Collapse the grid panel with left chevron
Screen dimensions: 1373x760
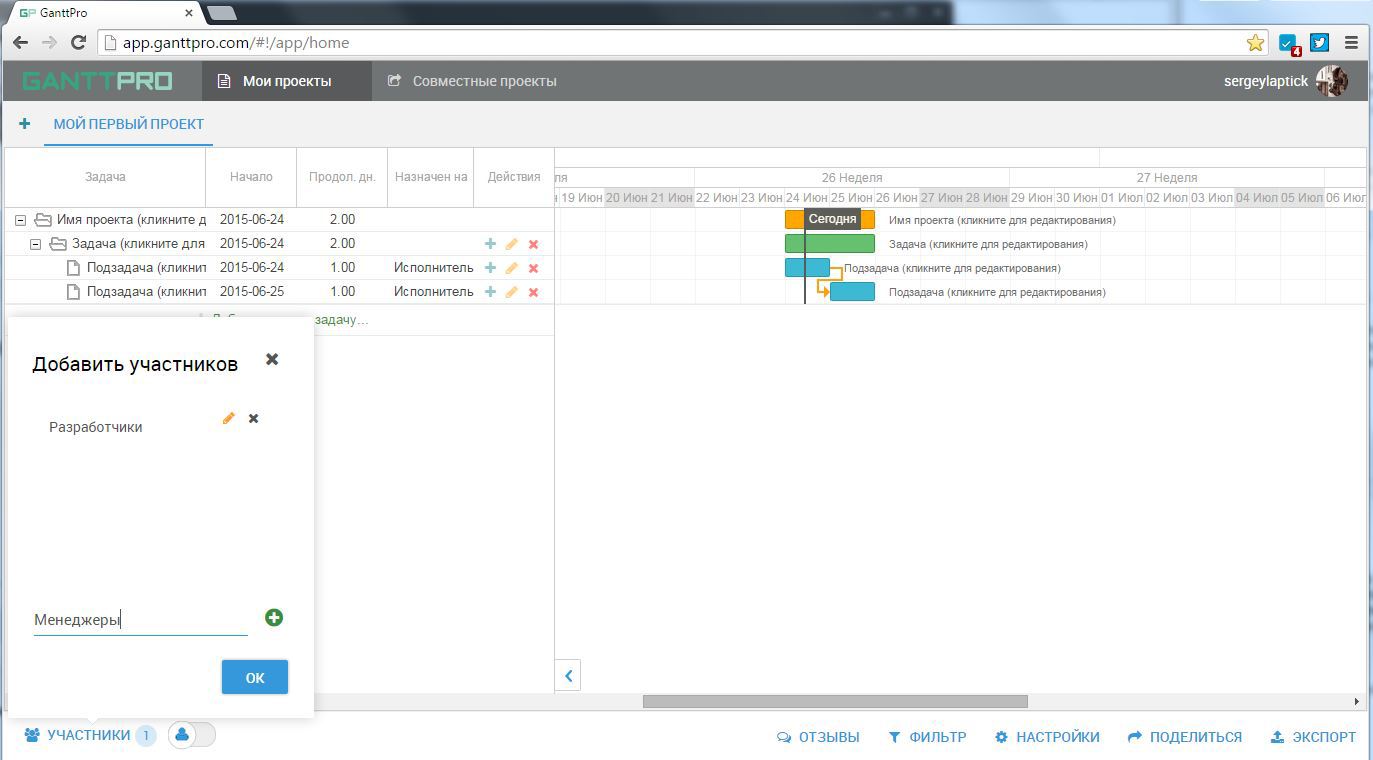[x=568, y=676]
